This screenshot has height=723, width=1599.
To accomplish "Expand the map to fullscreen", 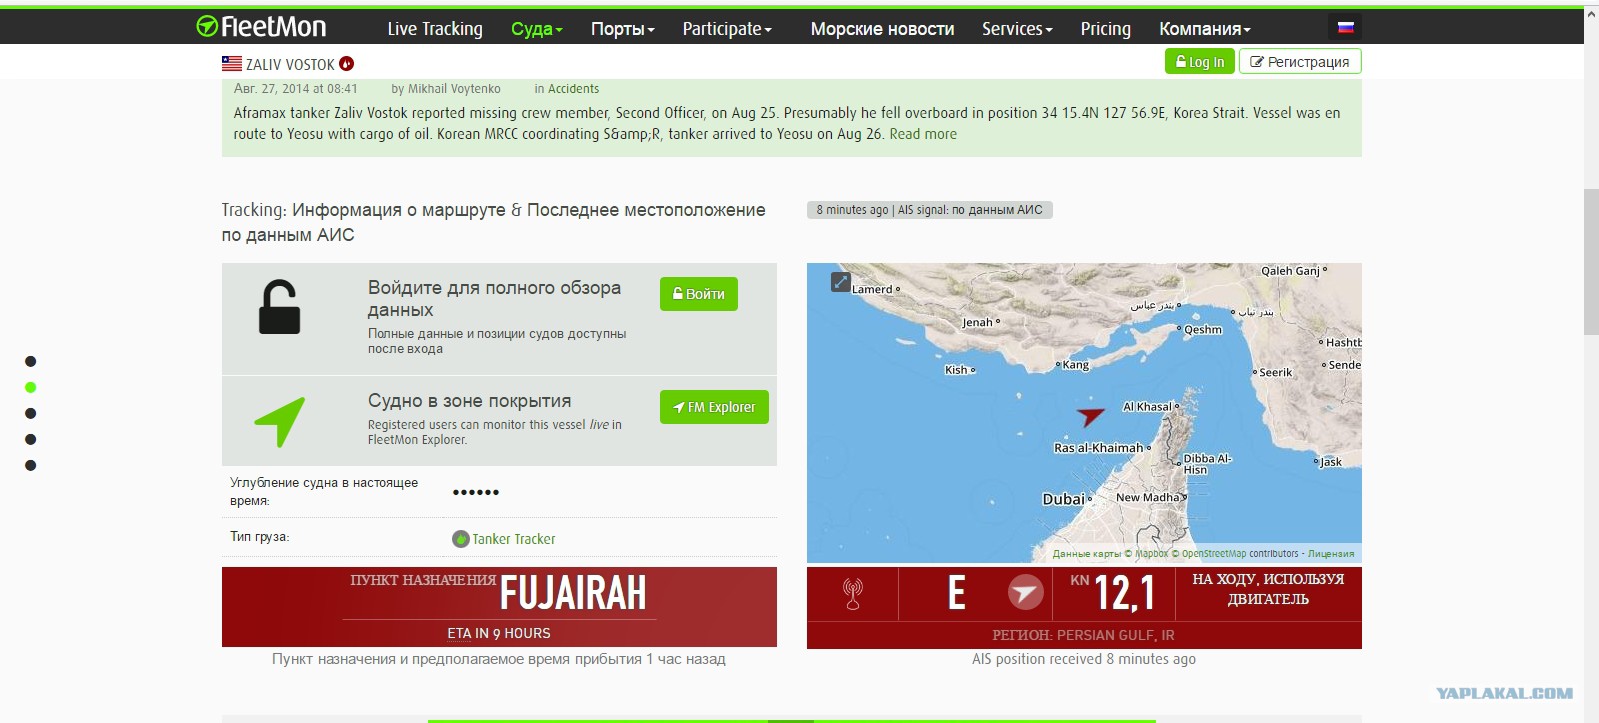I will tap(841, 282).
